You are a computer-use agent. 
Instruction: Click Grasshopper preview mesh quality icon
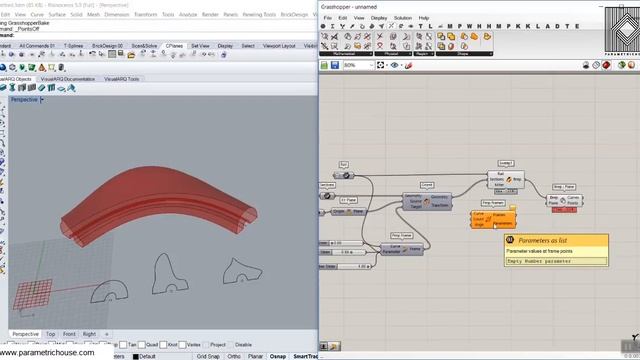pos(631,65)
